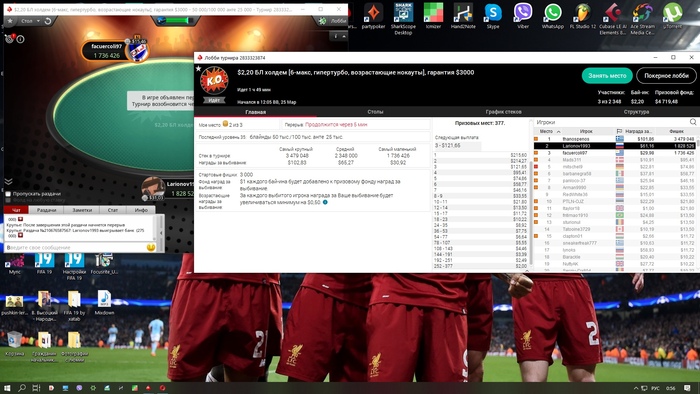The image size is (700, 394).
Task: Click the orange marker next to thanospenos
Action: point(536,139)
